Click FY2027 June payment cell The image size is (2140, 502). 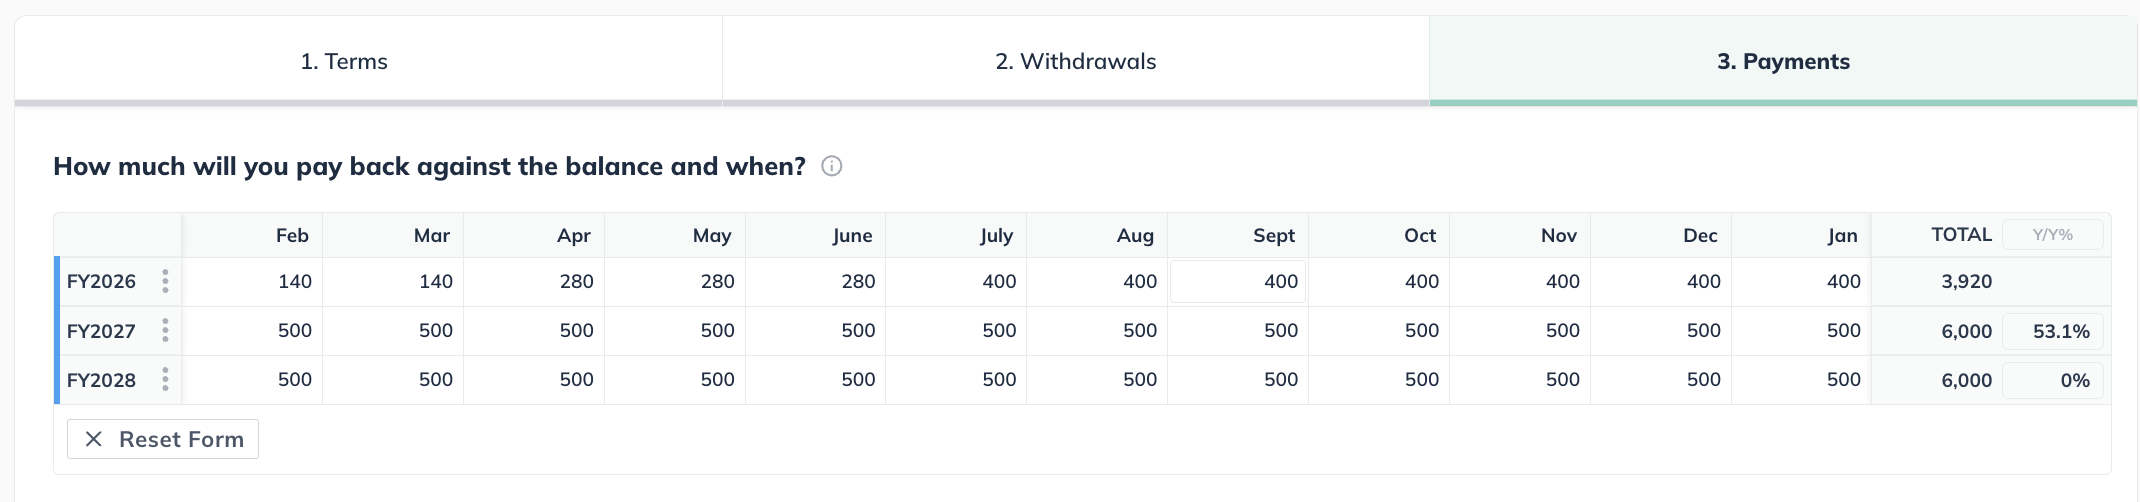[816, 331]
